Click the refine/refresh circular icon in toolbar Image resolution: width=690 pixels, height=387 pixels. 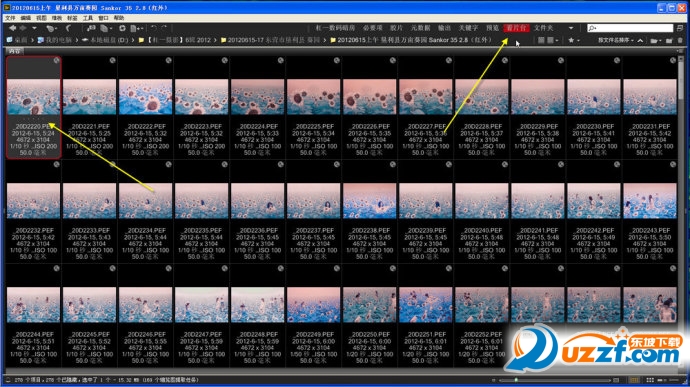(x=122, y=28)
